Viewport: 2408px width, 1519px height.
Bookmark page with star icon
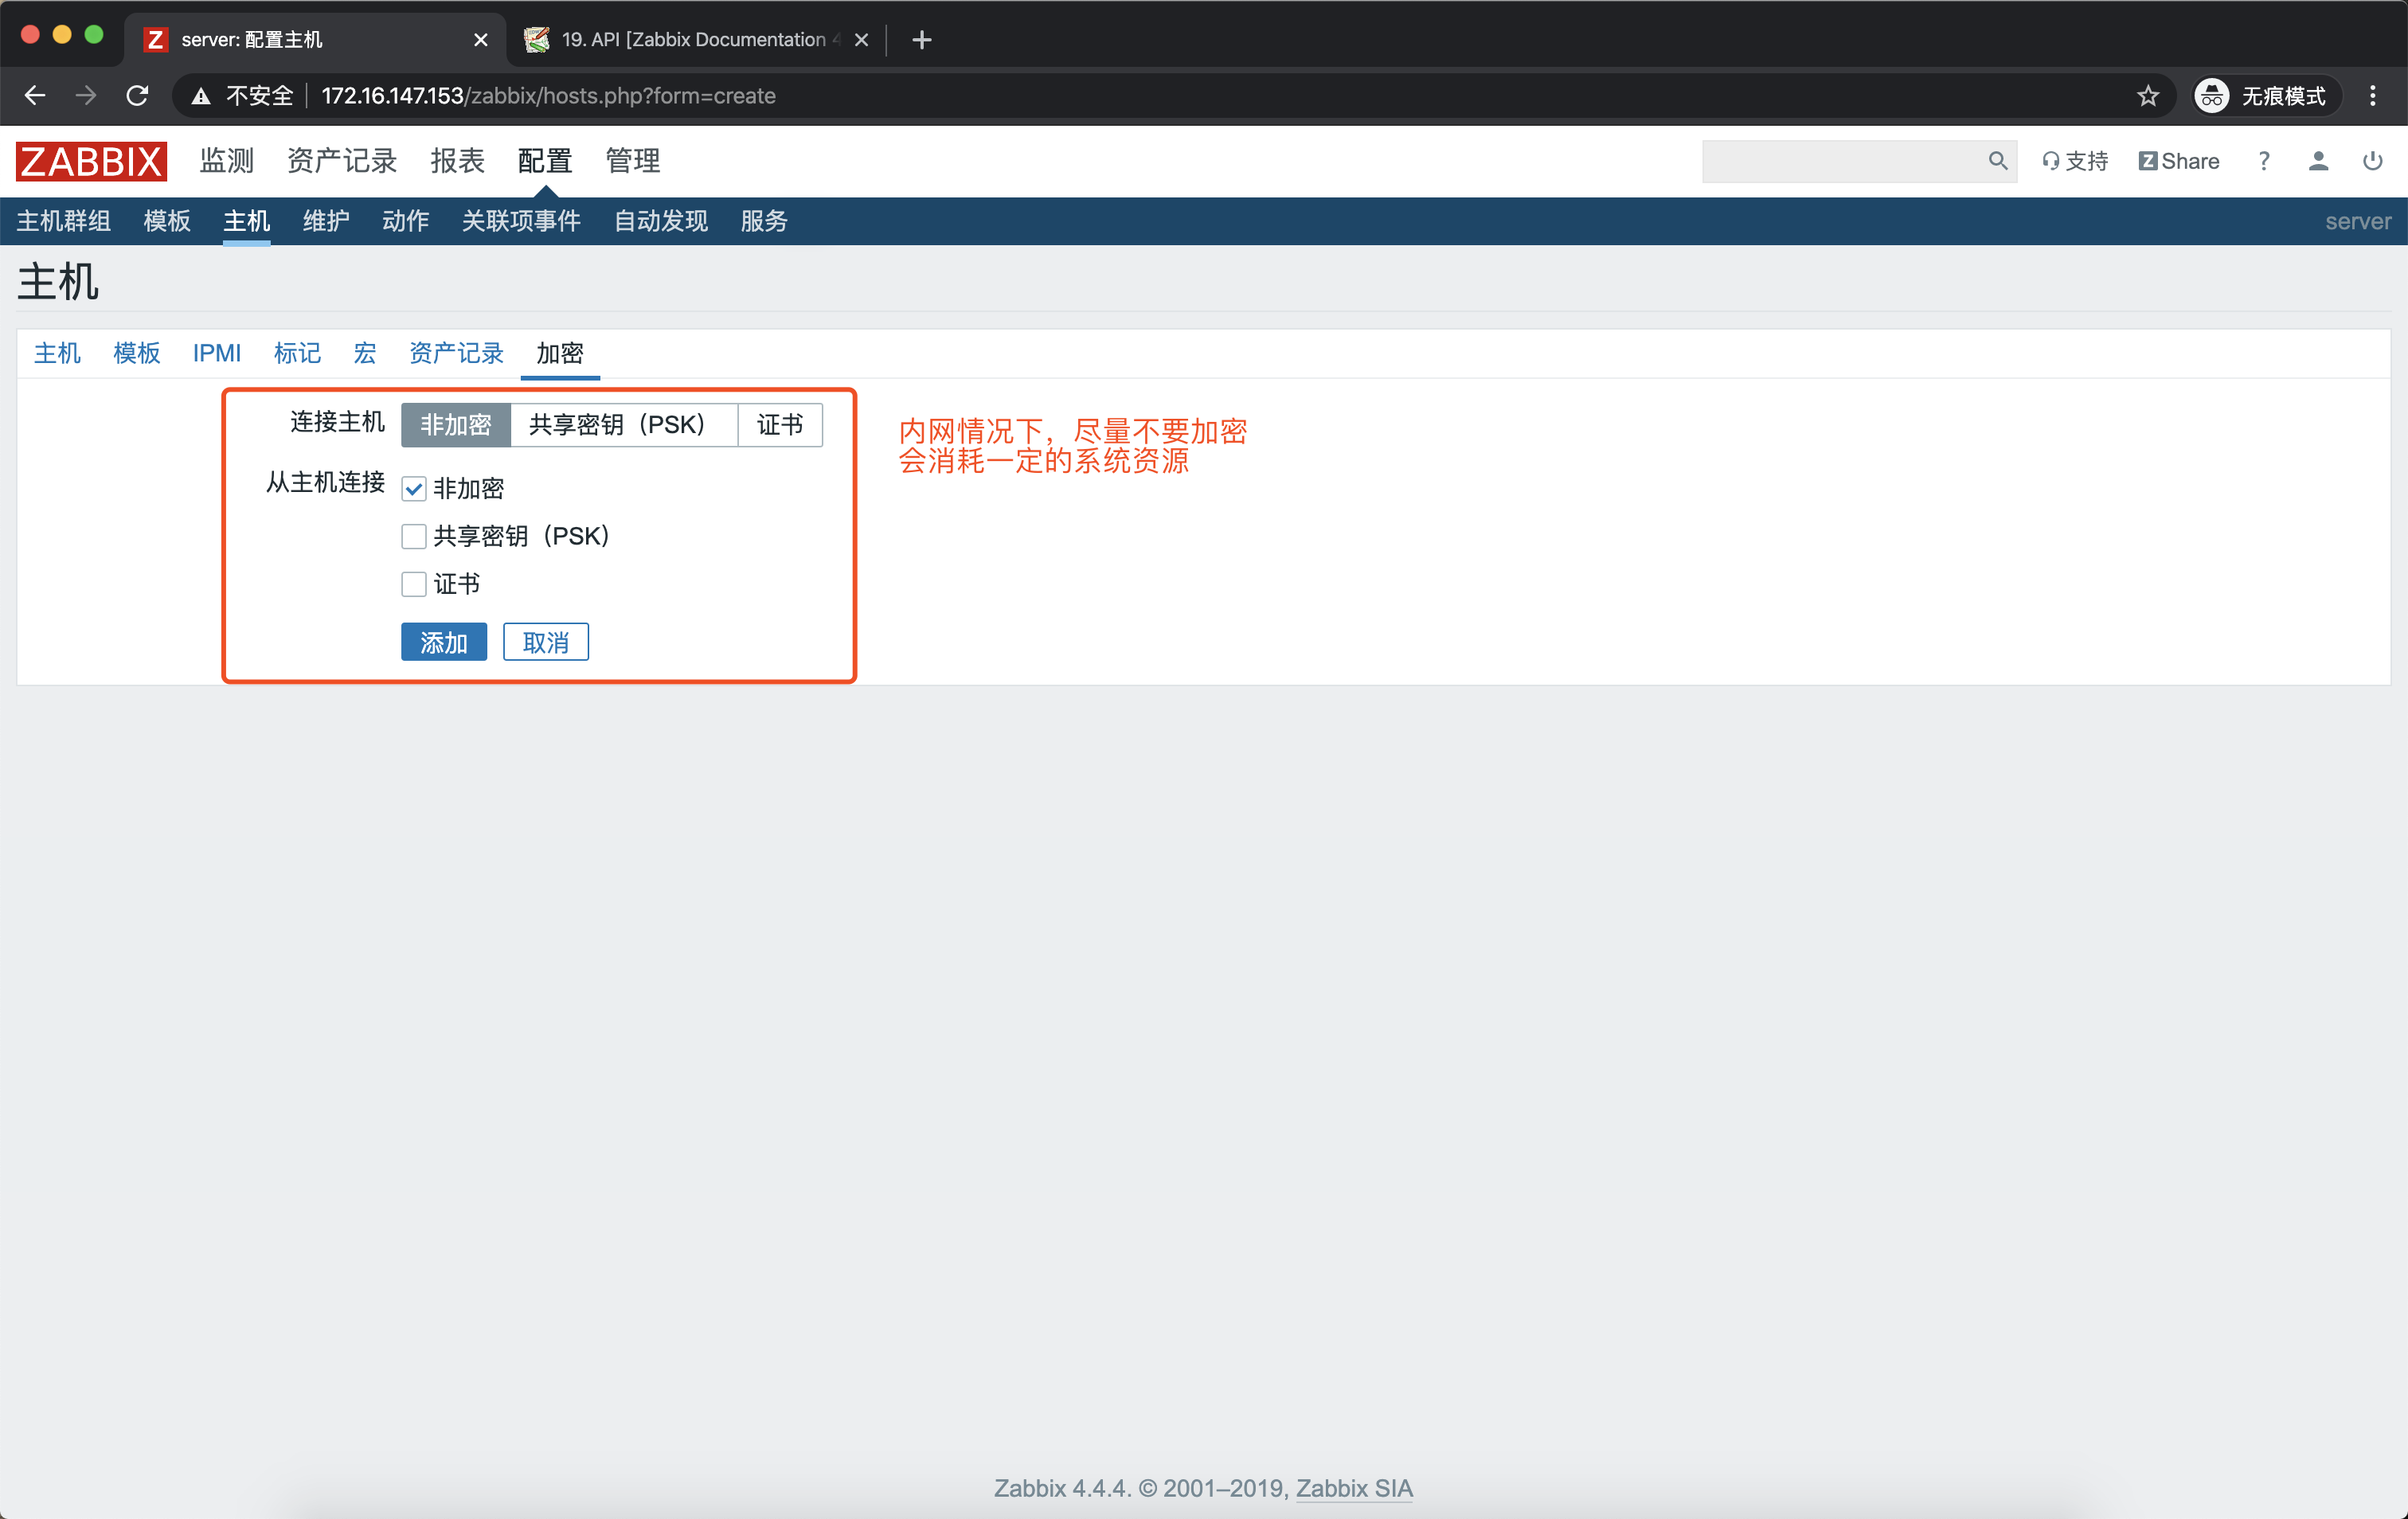2147,96
